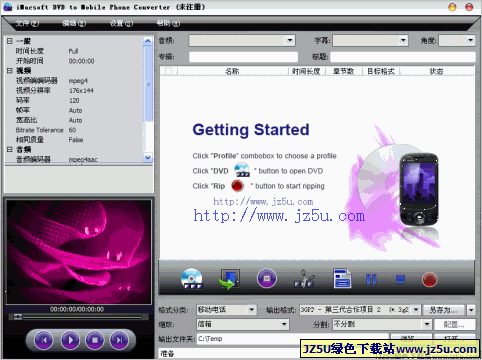The image size is (482, 360).
Task: Click the arrow next to the 另存为 button
Action: click(471, 310)
